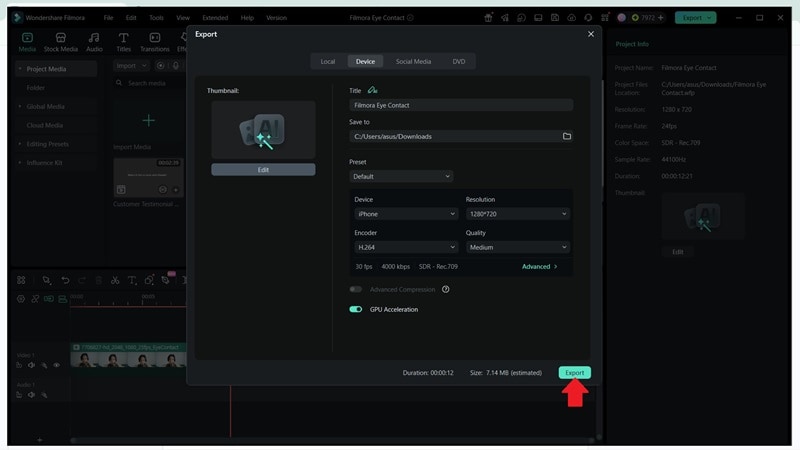800x450 pixels.
Task: Select the Device export tab
Action: click(365, 61)
